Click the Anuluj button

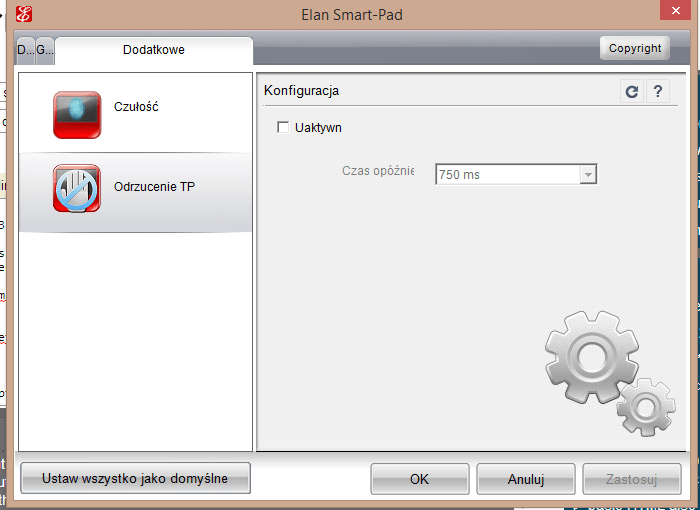click(x=526, y=479)
